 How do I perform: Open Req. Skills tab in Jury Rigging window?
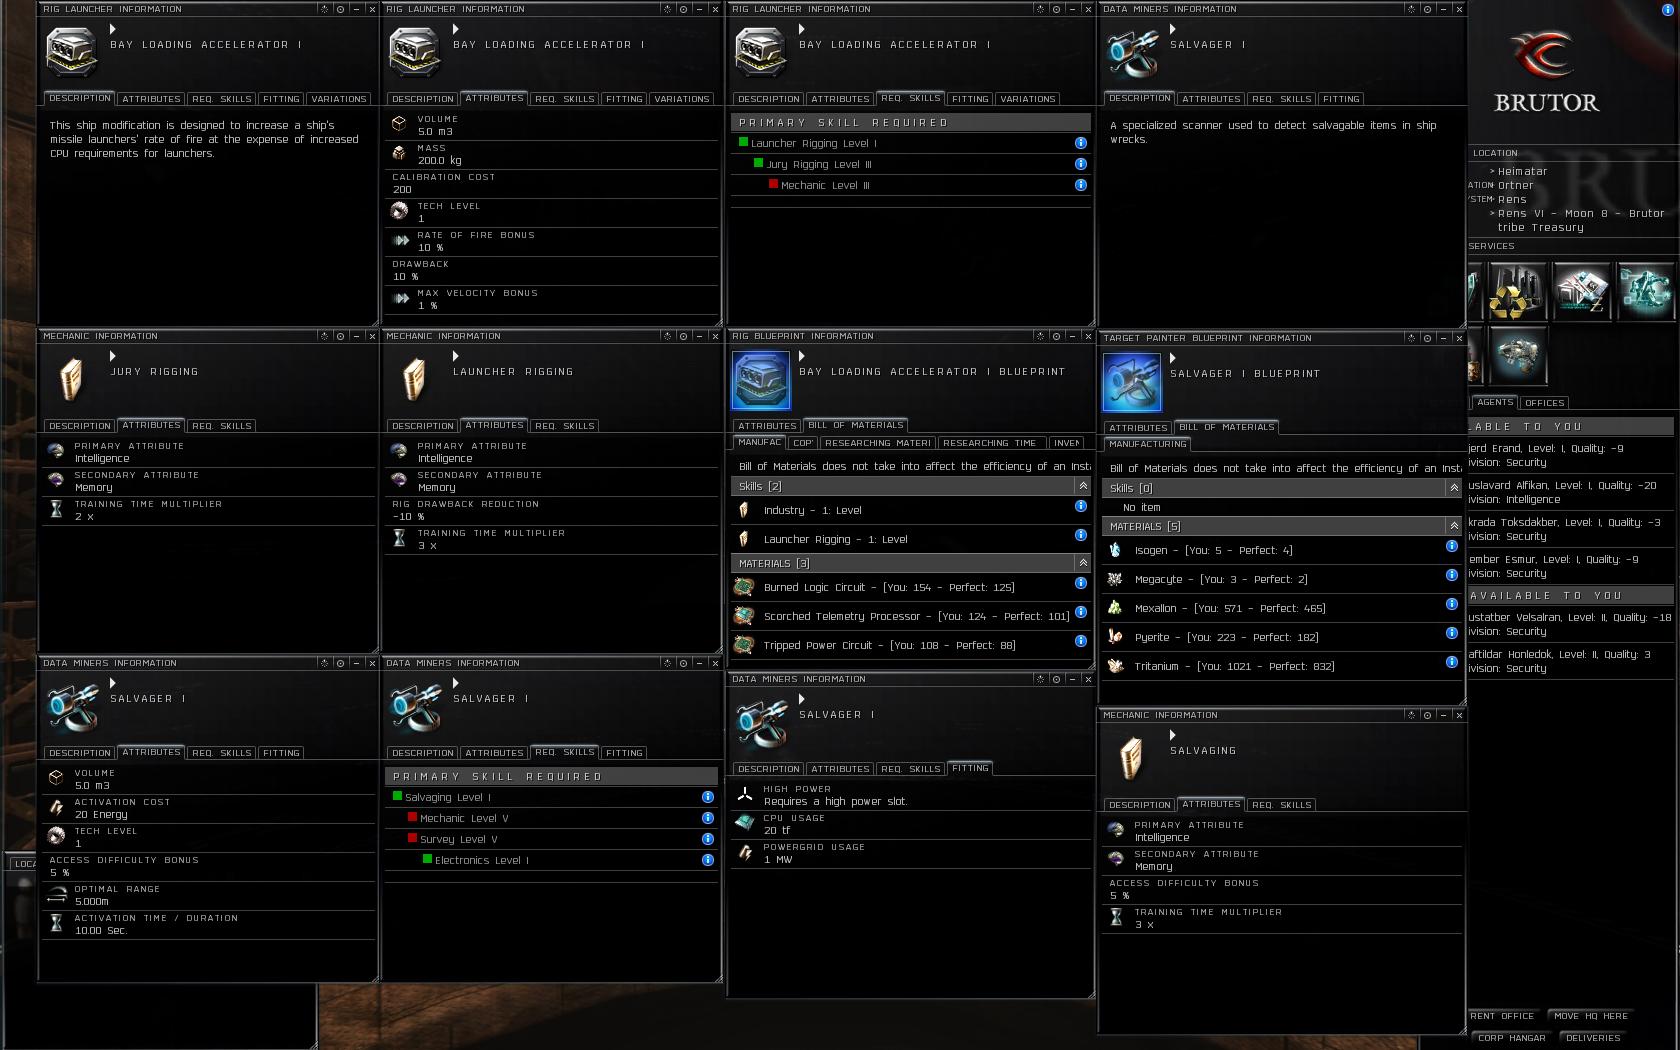[222, 426]
